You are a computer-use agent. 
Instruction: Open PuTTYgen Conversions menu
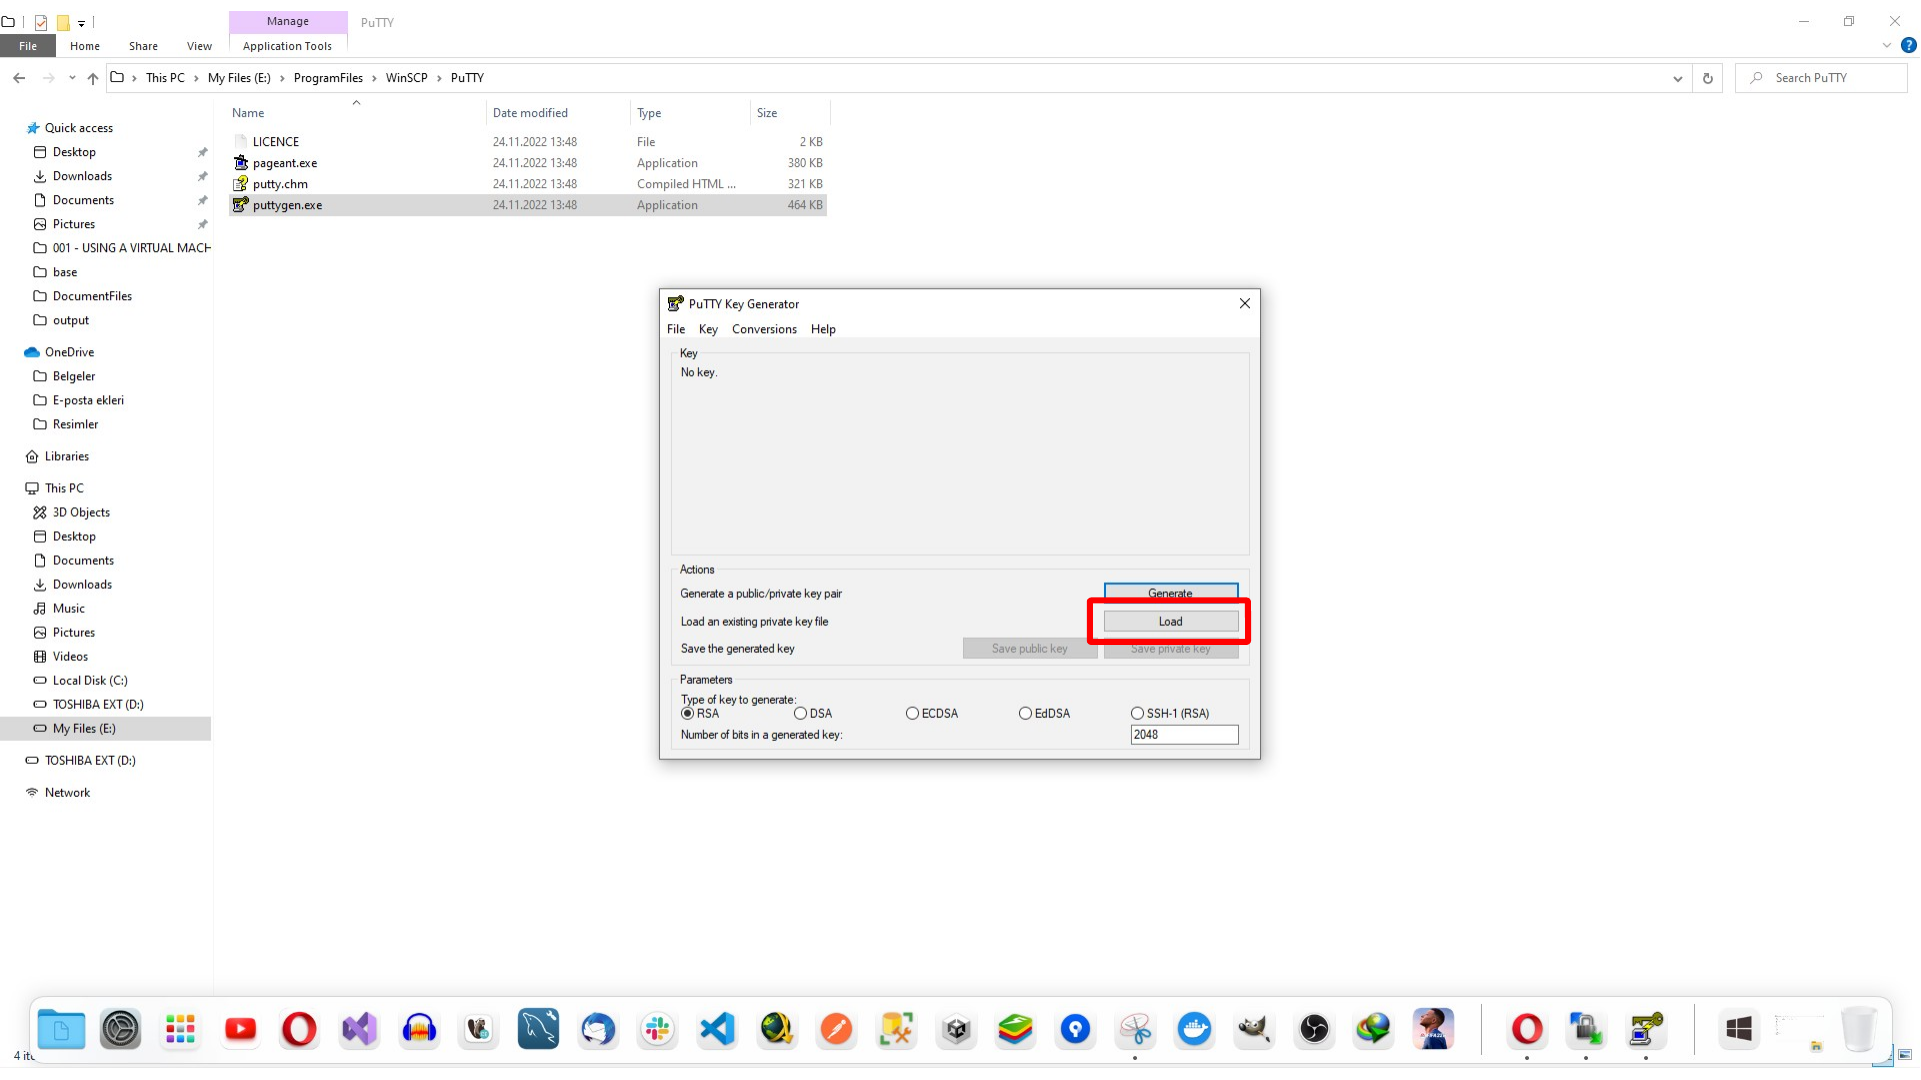tap(764, 329)
